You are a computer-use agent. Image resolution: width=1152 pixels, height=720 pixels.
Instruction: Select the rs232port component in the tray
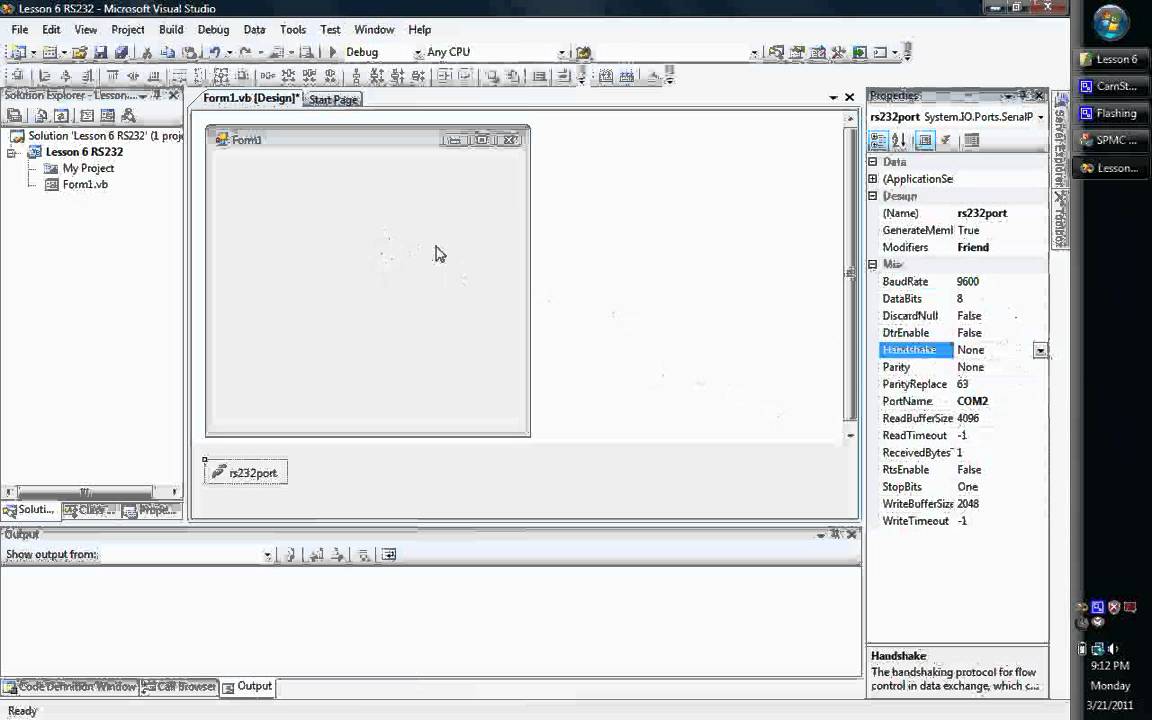tap(246, 472)
